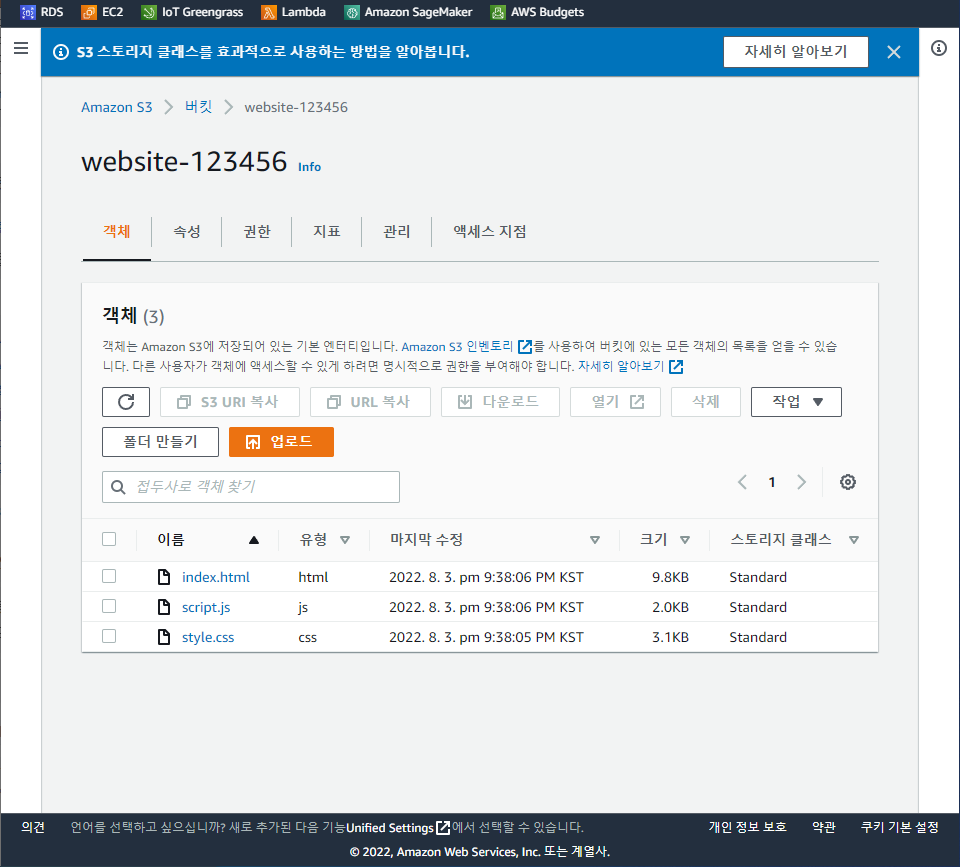Open the style.css object link
The image size is (960, 867).
tap(208, 637)
